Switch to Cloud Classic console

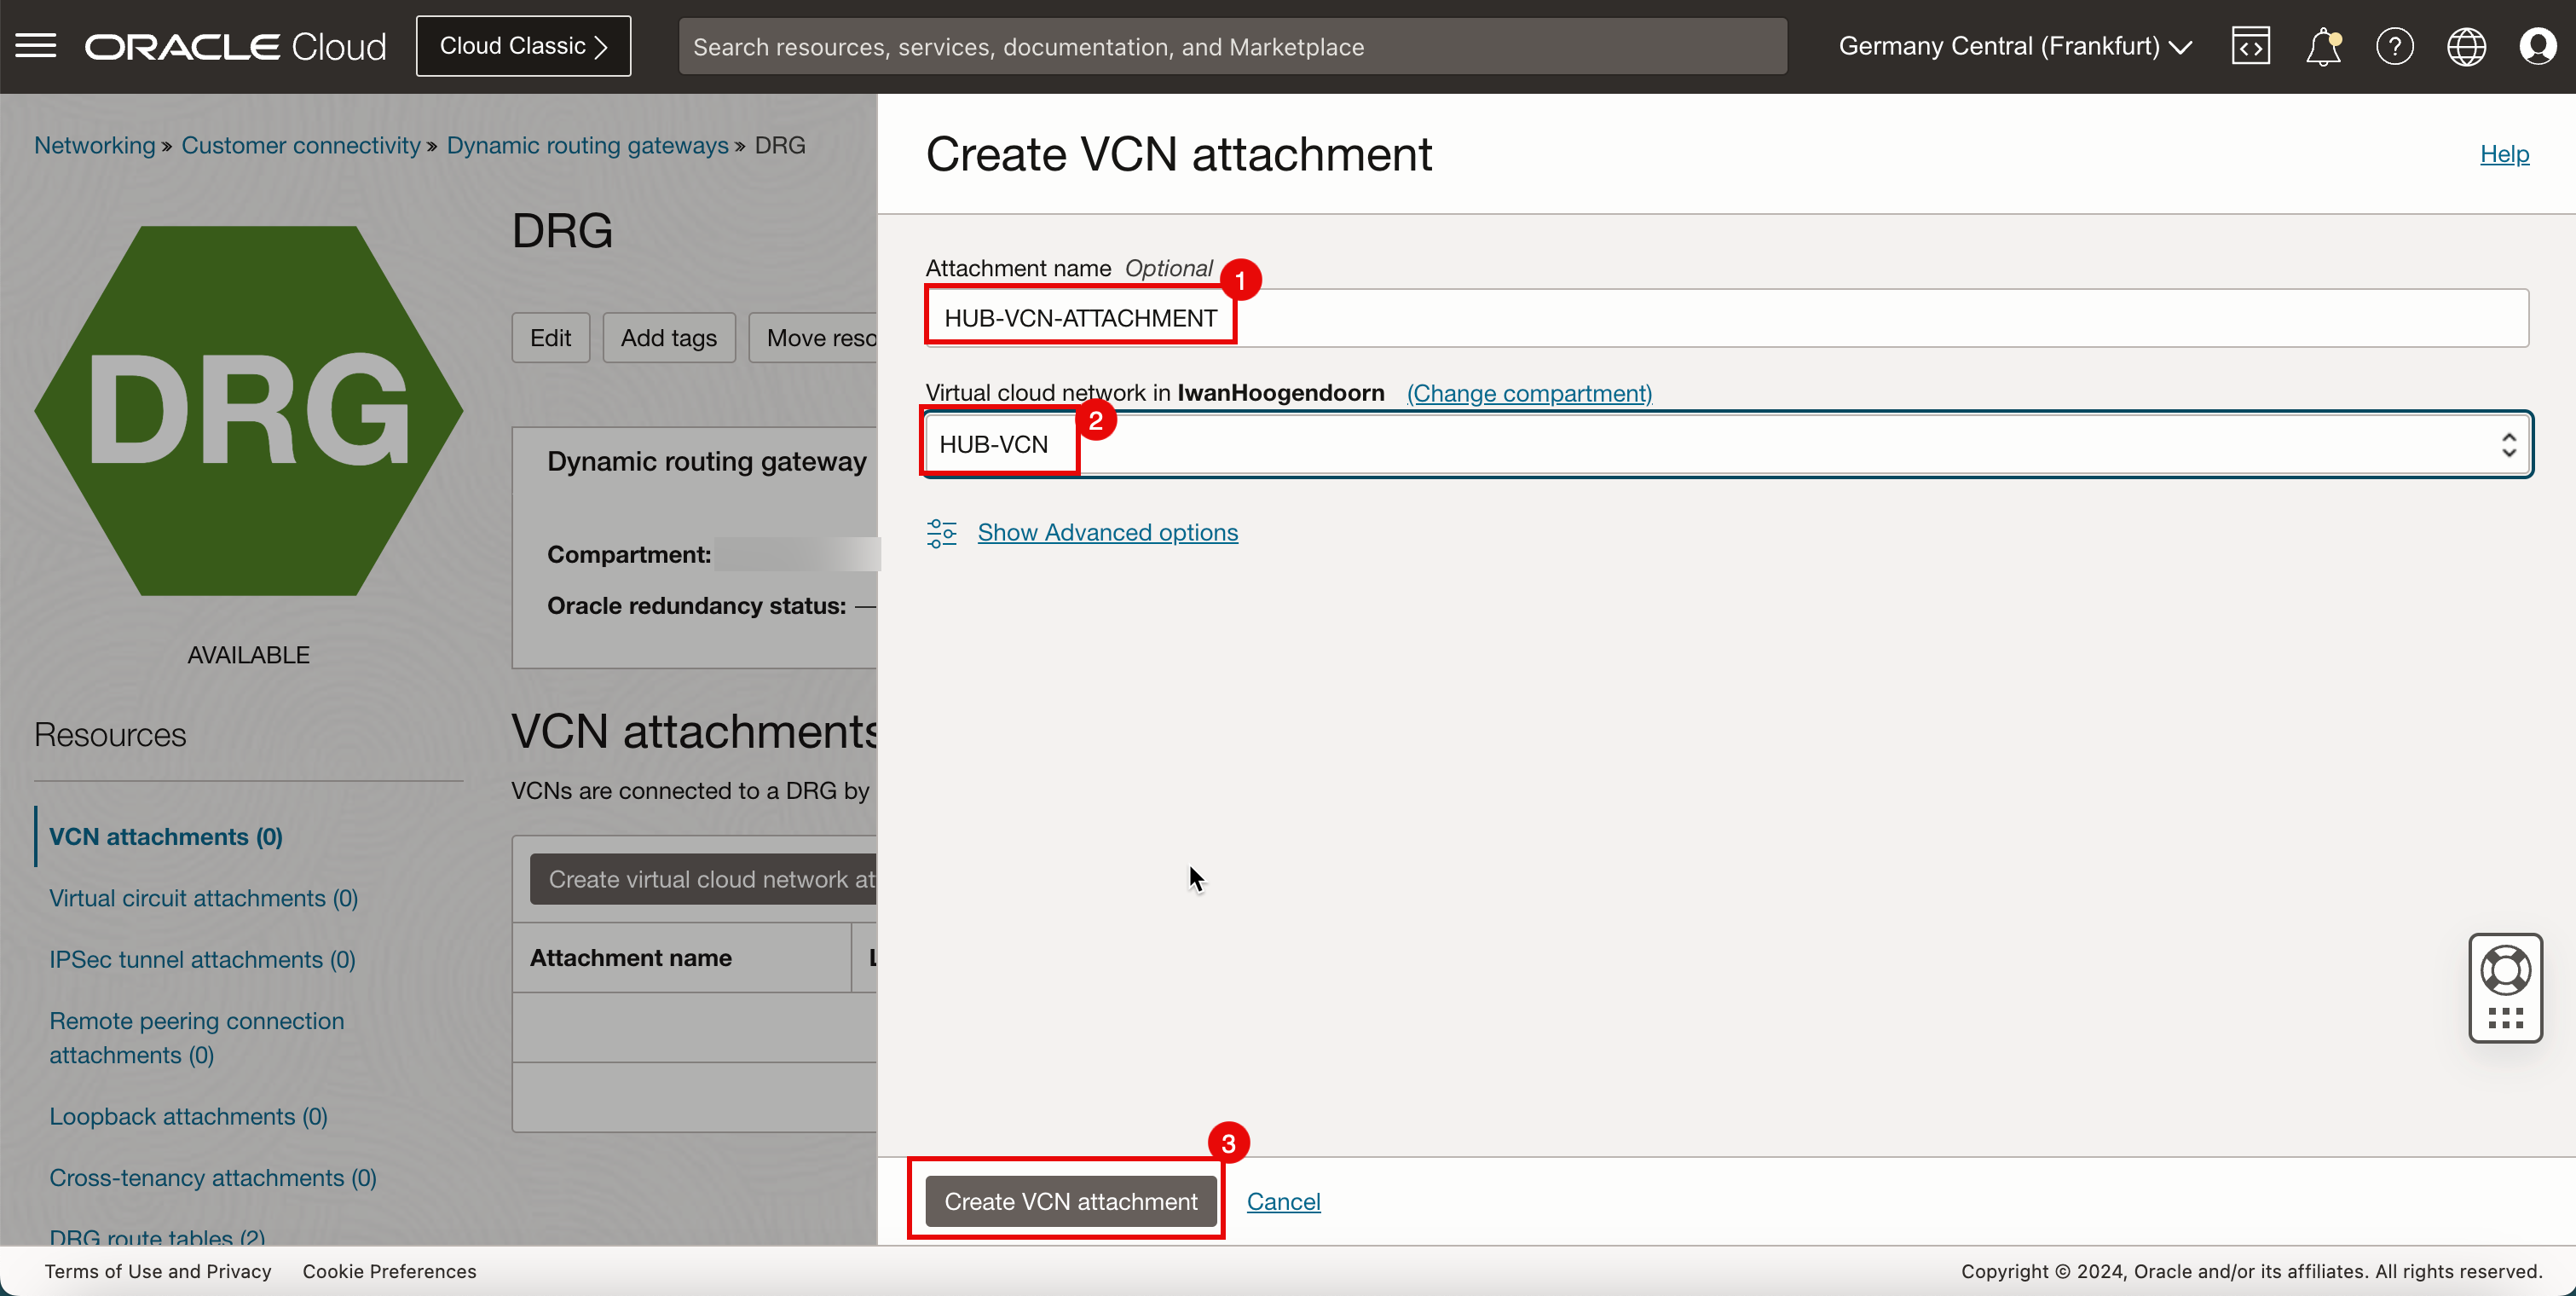(x=523, y=46)
